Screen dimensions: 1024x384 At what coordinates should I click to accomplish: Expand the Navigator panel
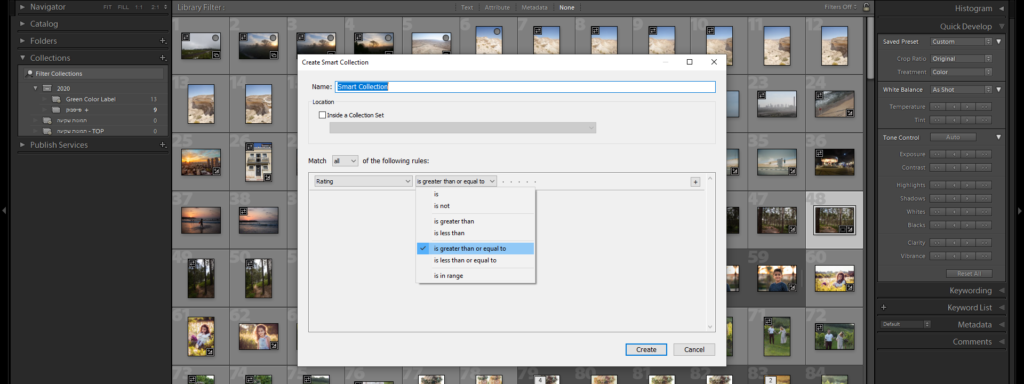tap(23, 7)
